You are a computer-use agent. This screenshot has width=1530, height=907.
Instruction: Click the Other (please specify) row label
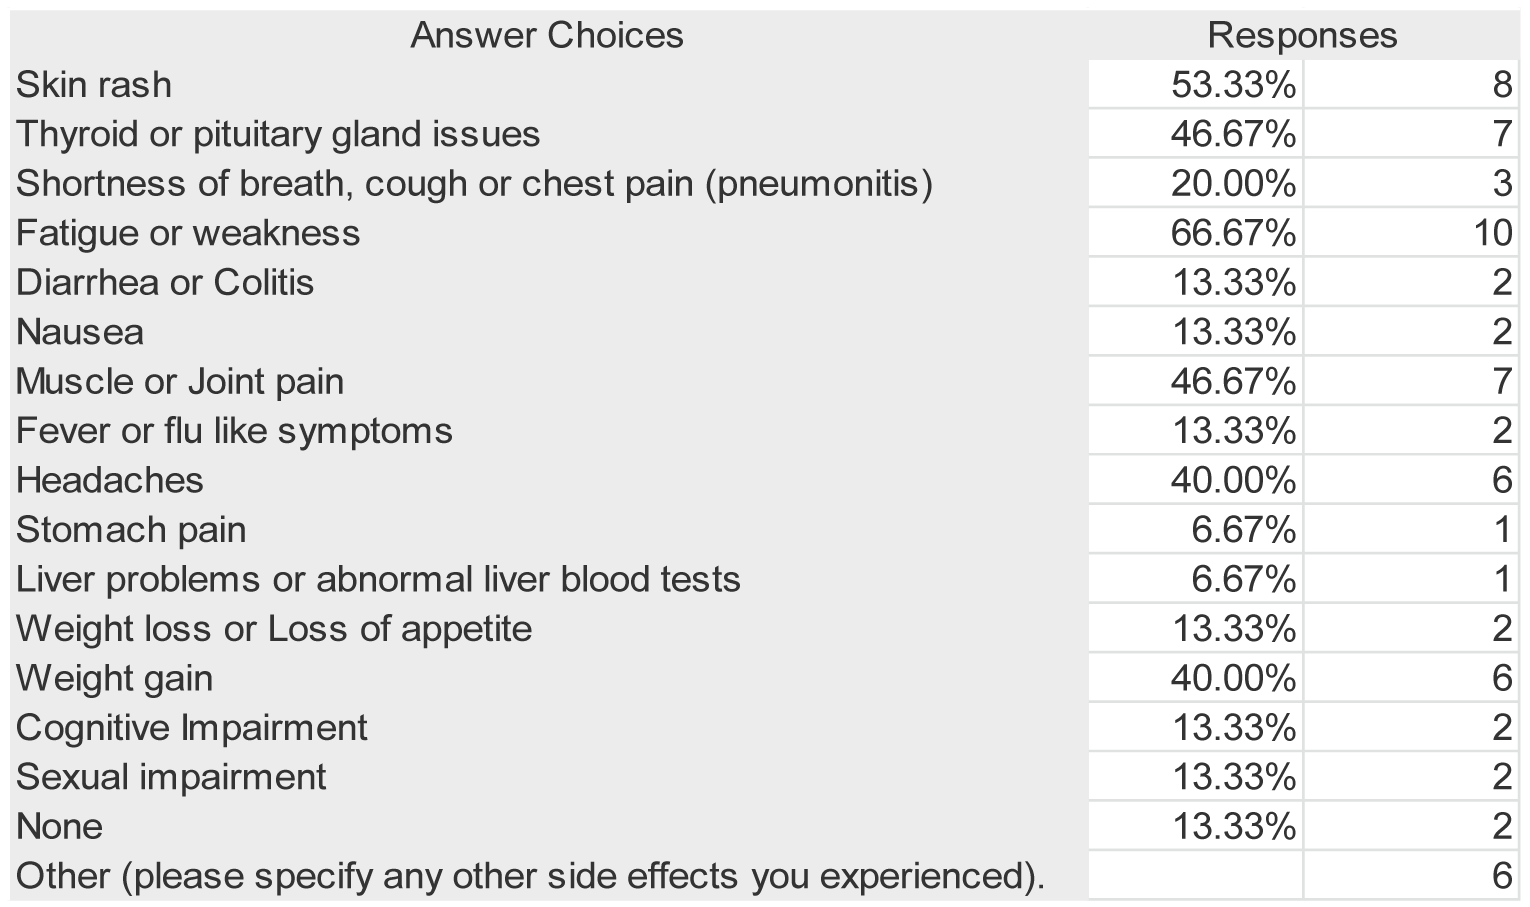tap(530, 876)
